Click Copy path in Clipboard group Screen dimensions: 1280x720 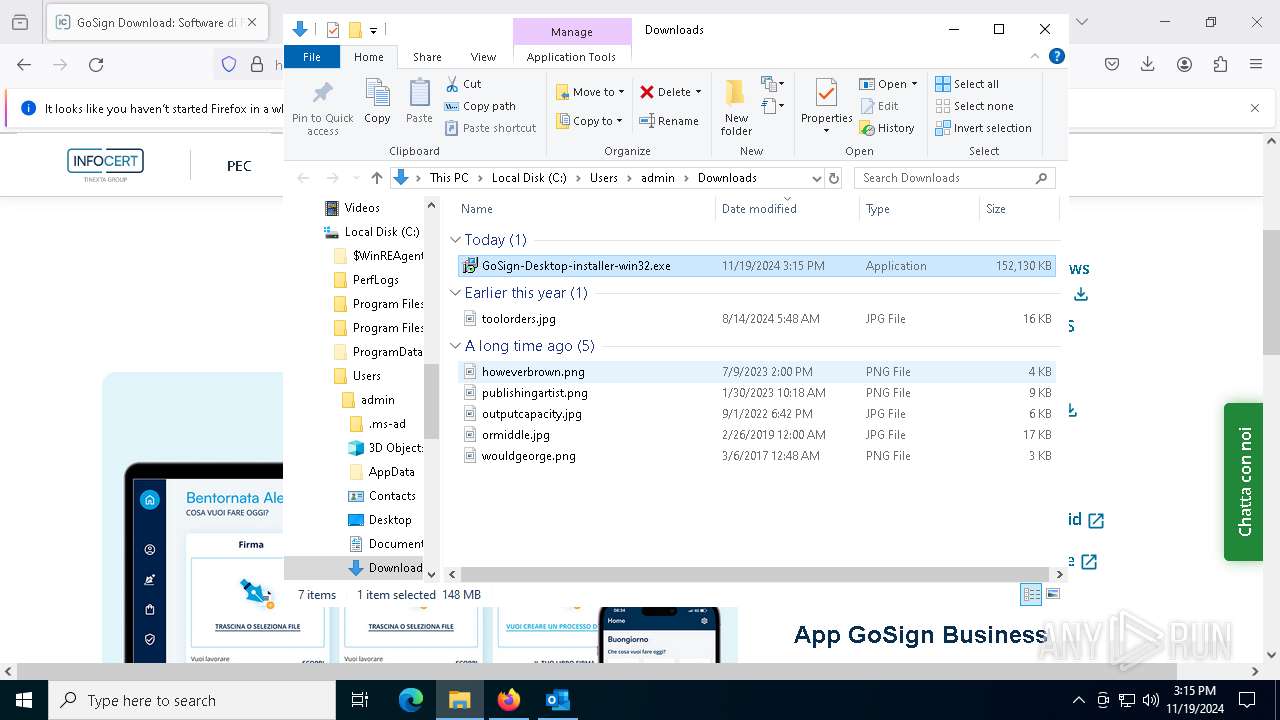[x=480, y=106]
